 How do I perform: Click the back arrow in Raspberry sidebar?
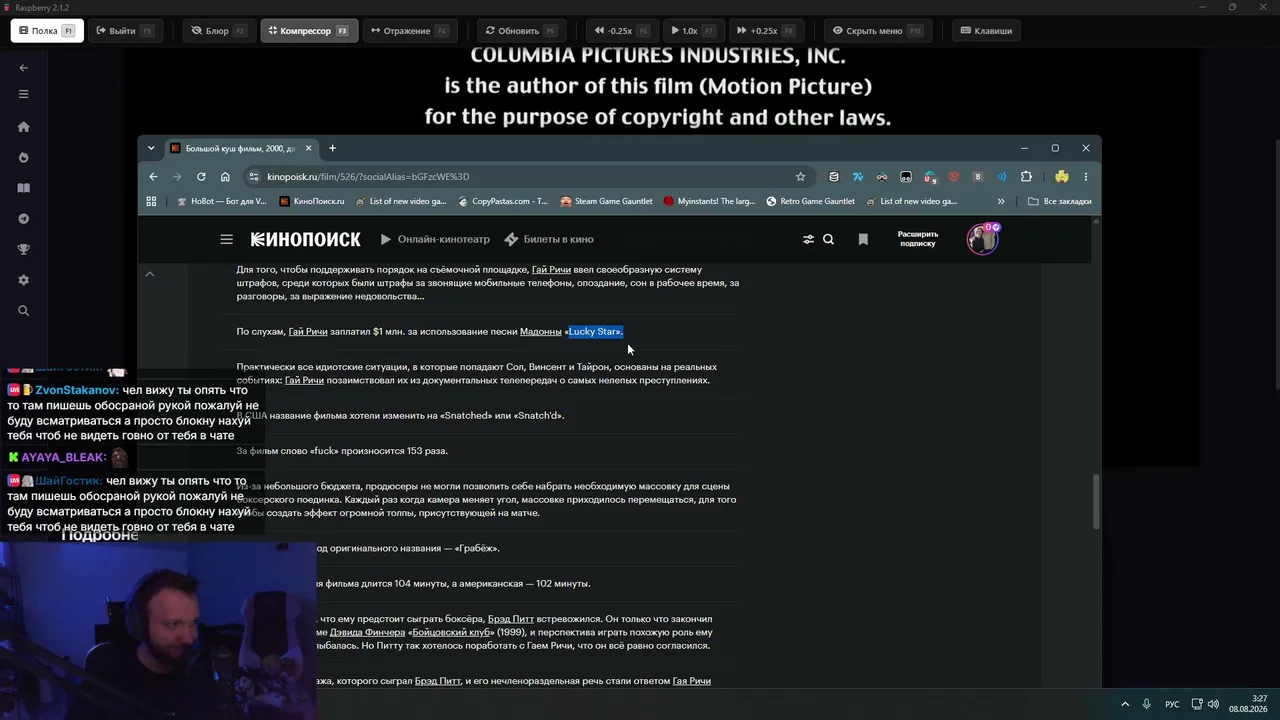coord(24,68)
